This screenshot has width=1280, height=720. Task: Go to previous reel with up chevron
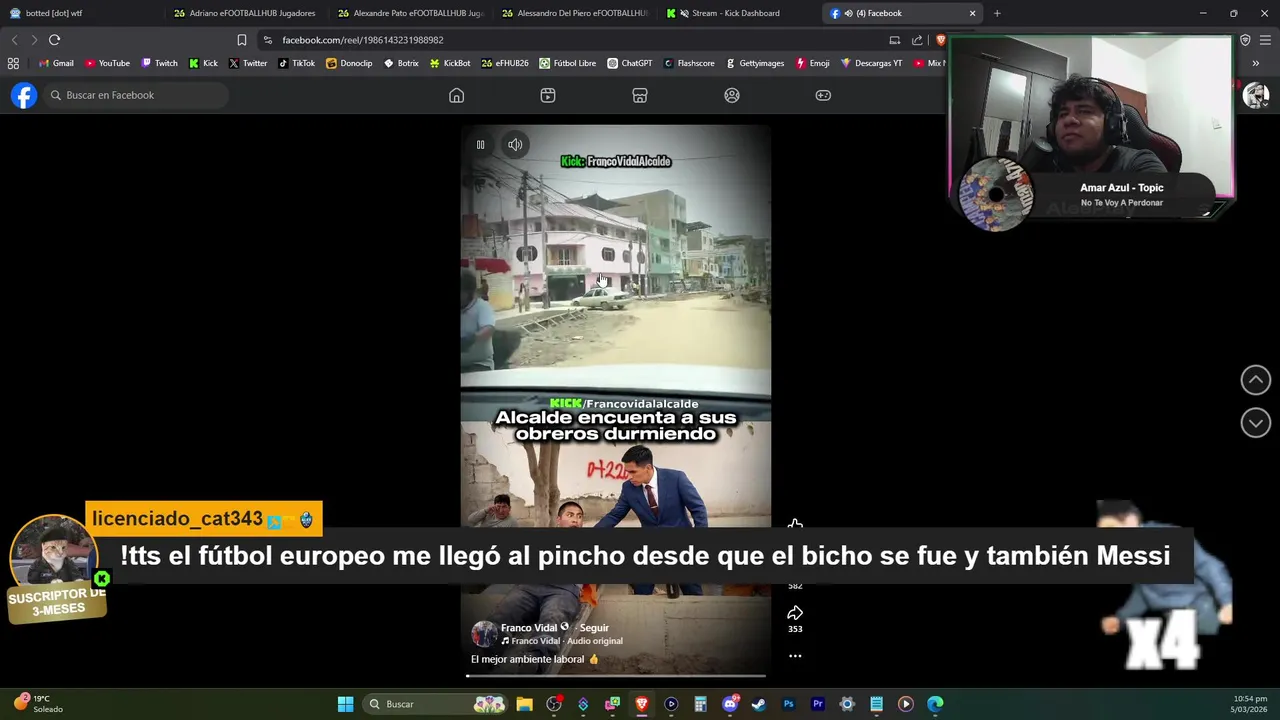(x=1256, y=380)
